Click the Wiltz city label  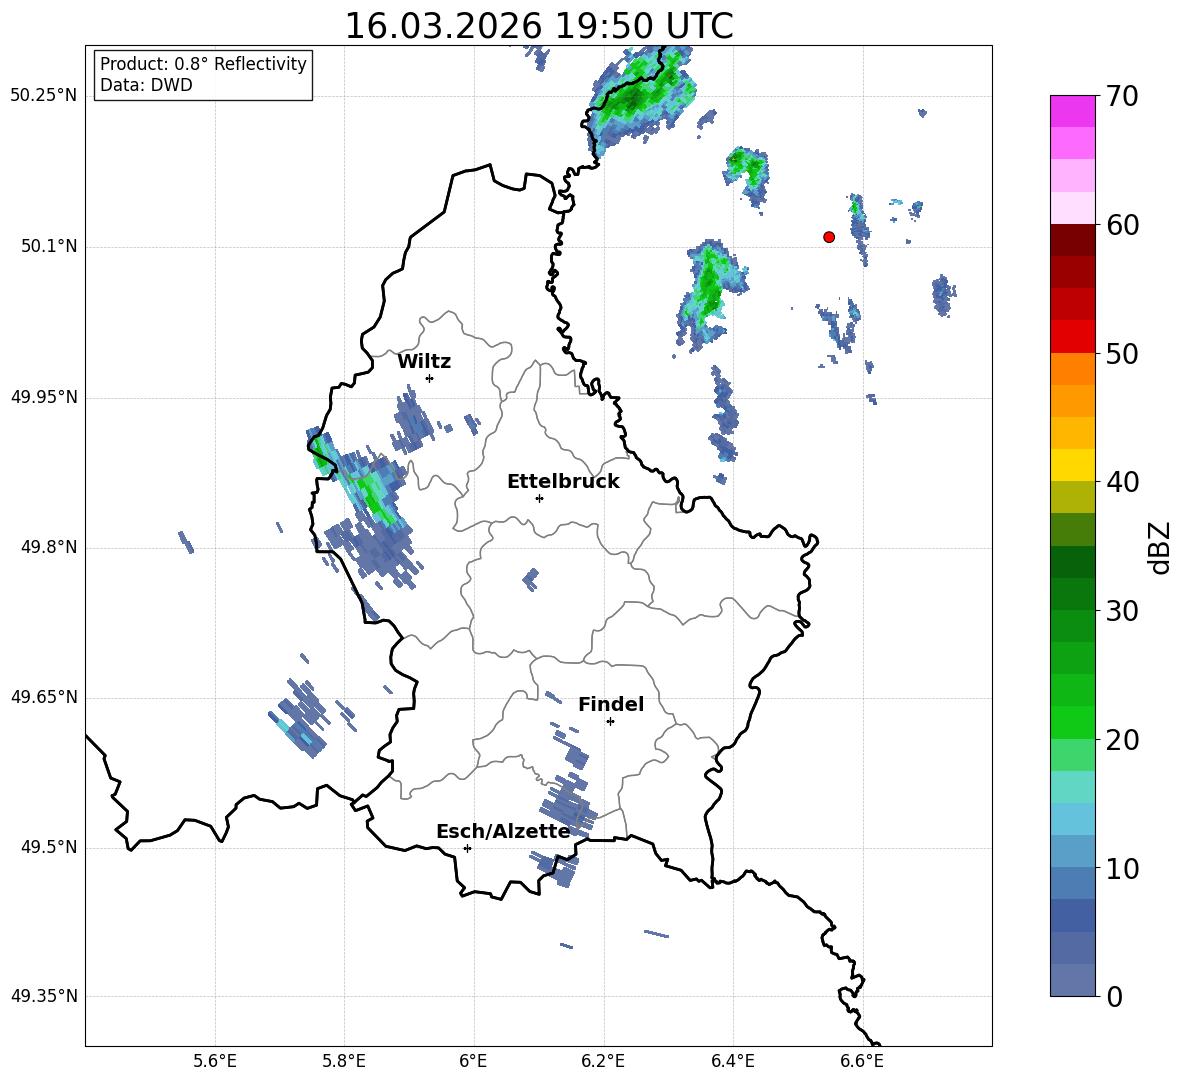tap(424, 362)
